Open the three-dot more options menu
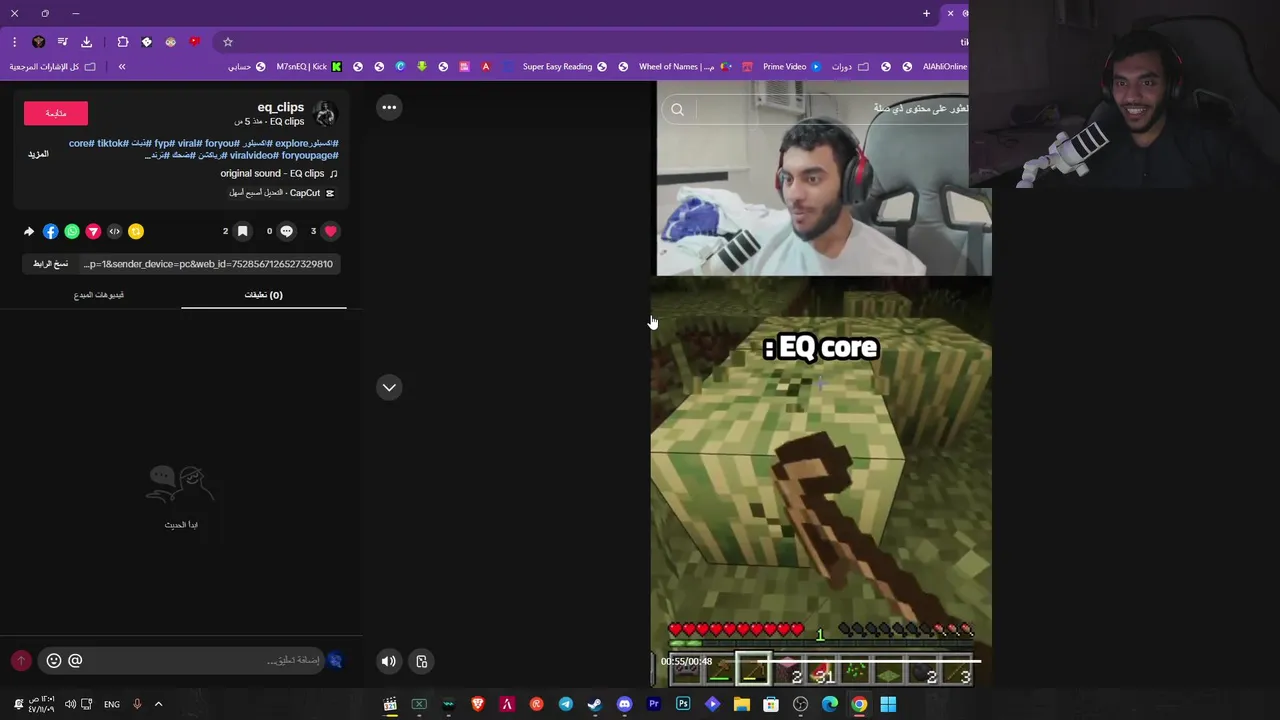The height and width of the screenshot is (720, 1280). 389,107
